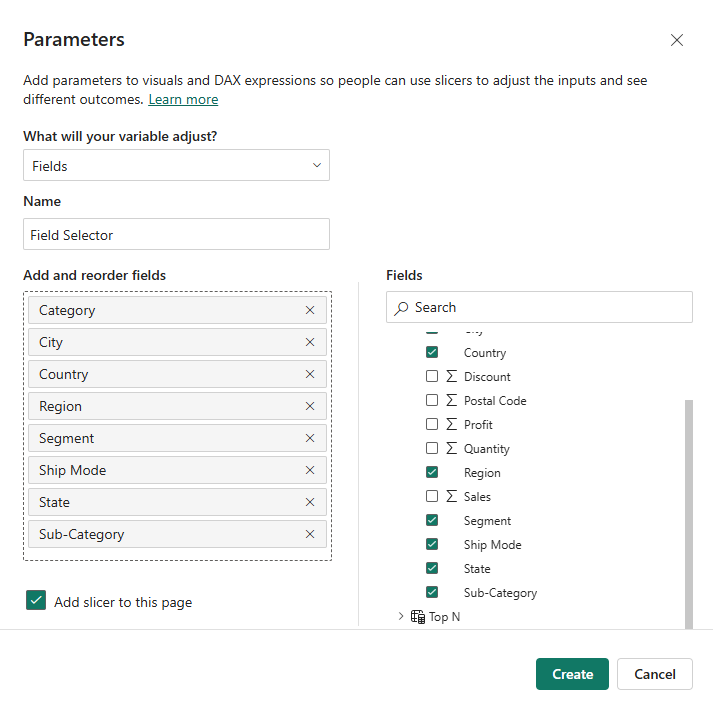The image size is (713, 709).
Task: Uncheck the Region field checkbox
Action: [432, 472]
